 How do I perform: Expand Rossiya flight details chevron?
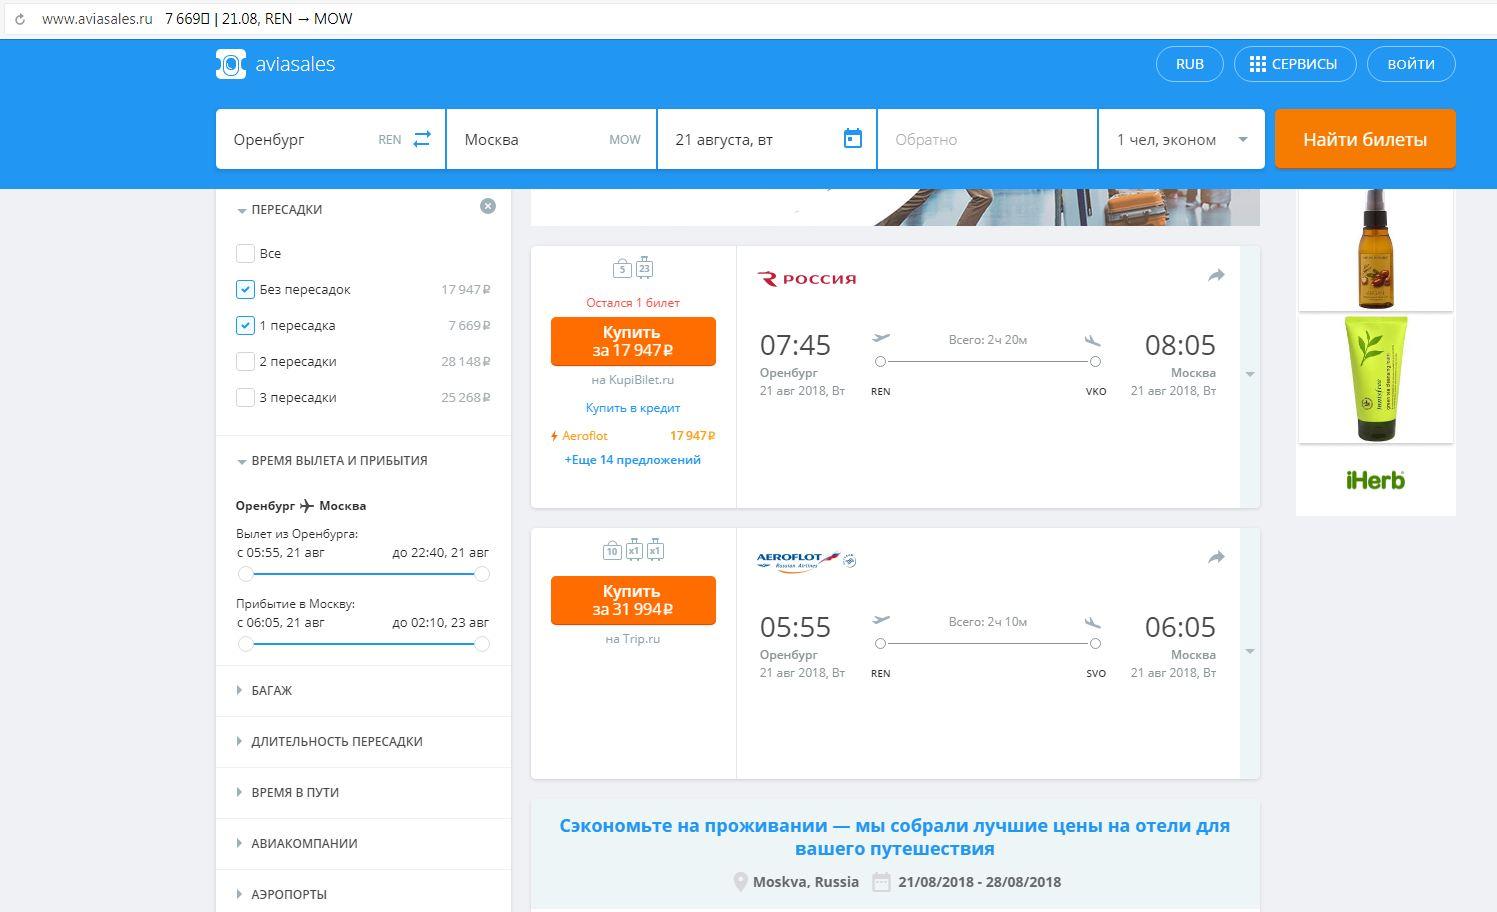point(1249,374)
